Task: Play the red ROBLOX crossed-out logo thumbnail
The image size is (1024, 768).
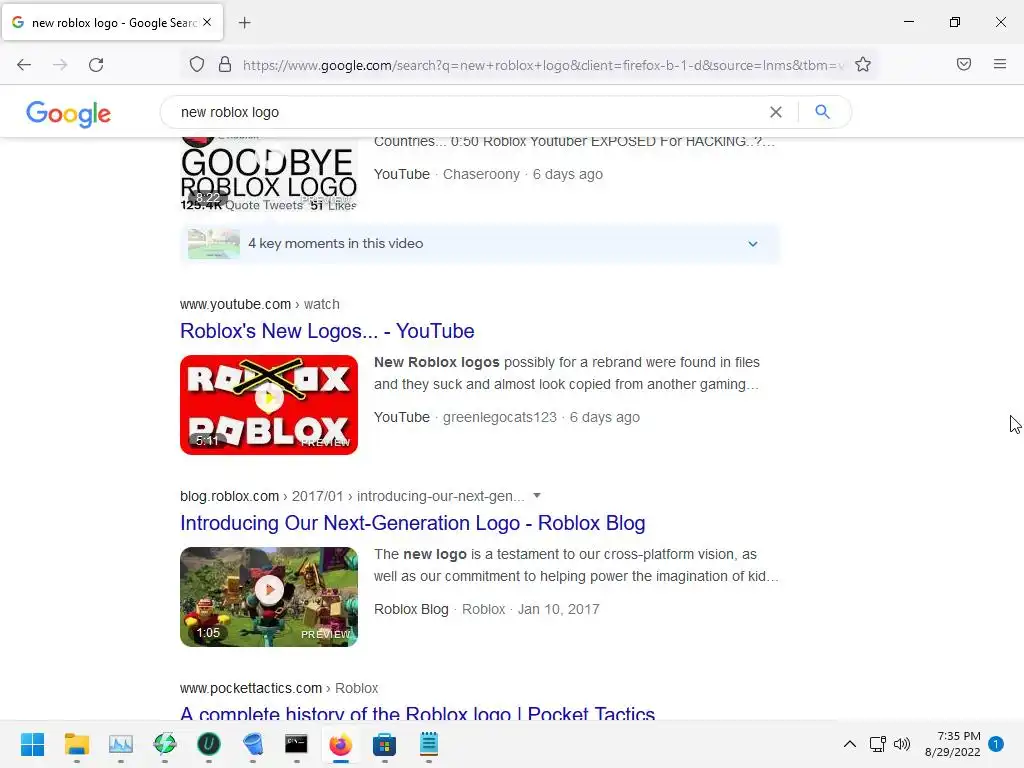Action: 268,404
